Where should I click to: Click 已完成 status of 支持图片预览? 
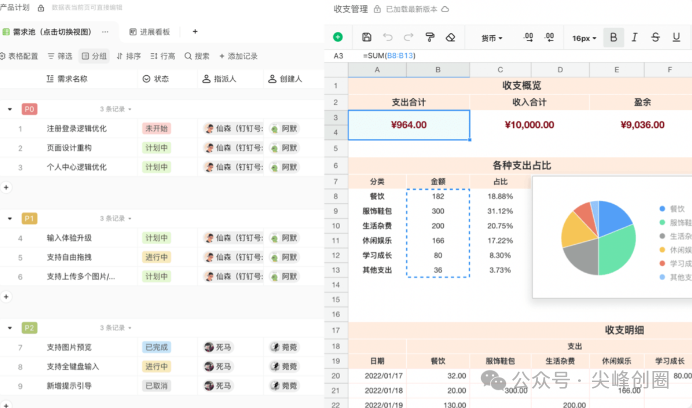point(157,347)
